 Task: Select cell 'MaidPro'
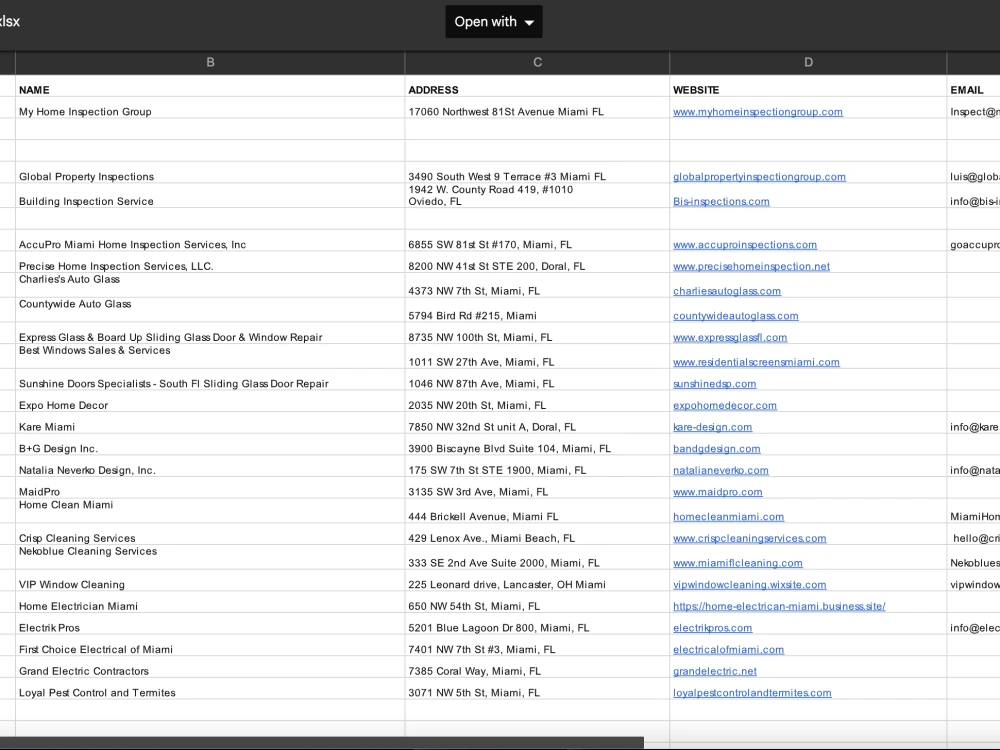click(210, 489)
